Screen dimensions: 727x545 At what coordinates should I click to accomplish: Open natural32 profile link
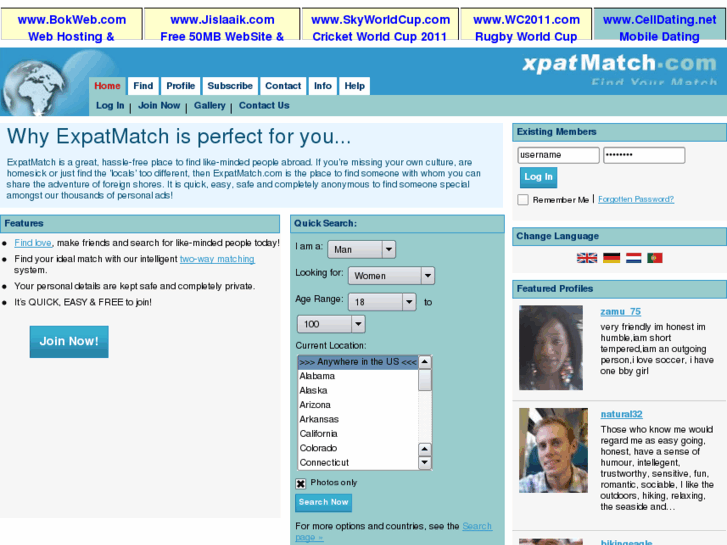(621, 414)
